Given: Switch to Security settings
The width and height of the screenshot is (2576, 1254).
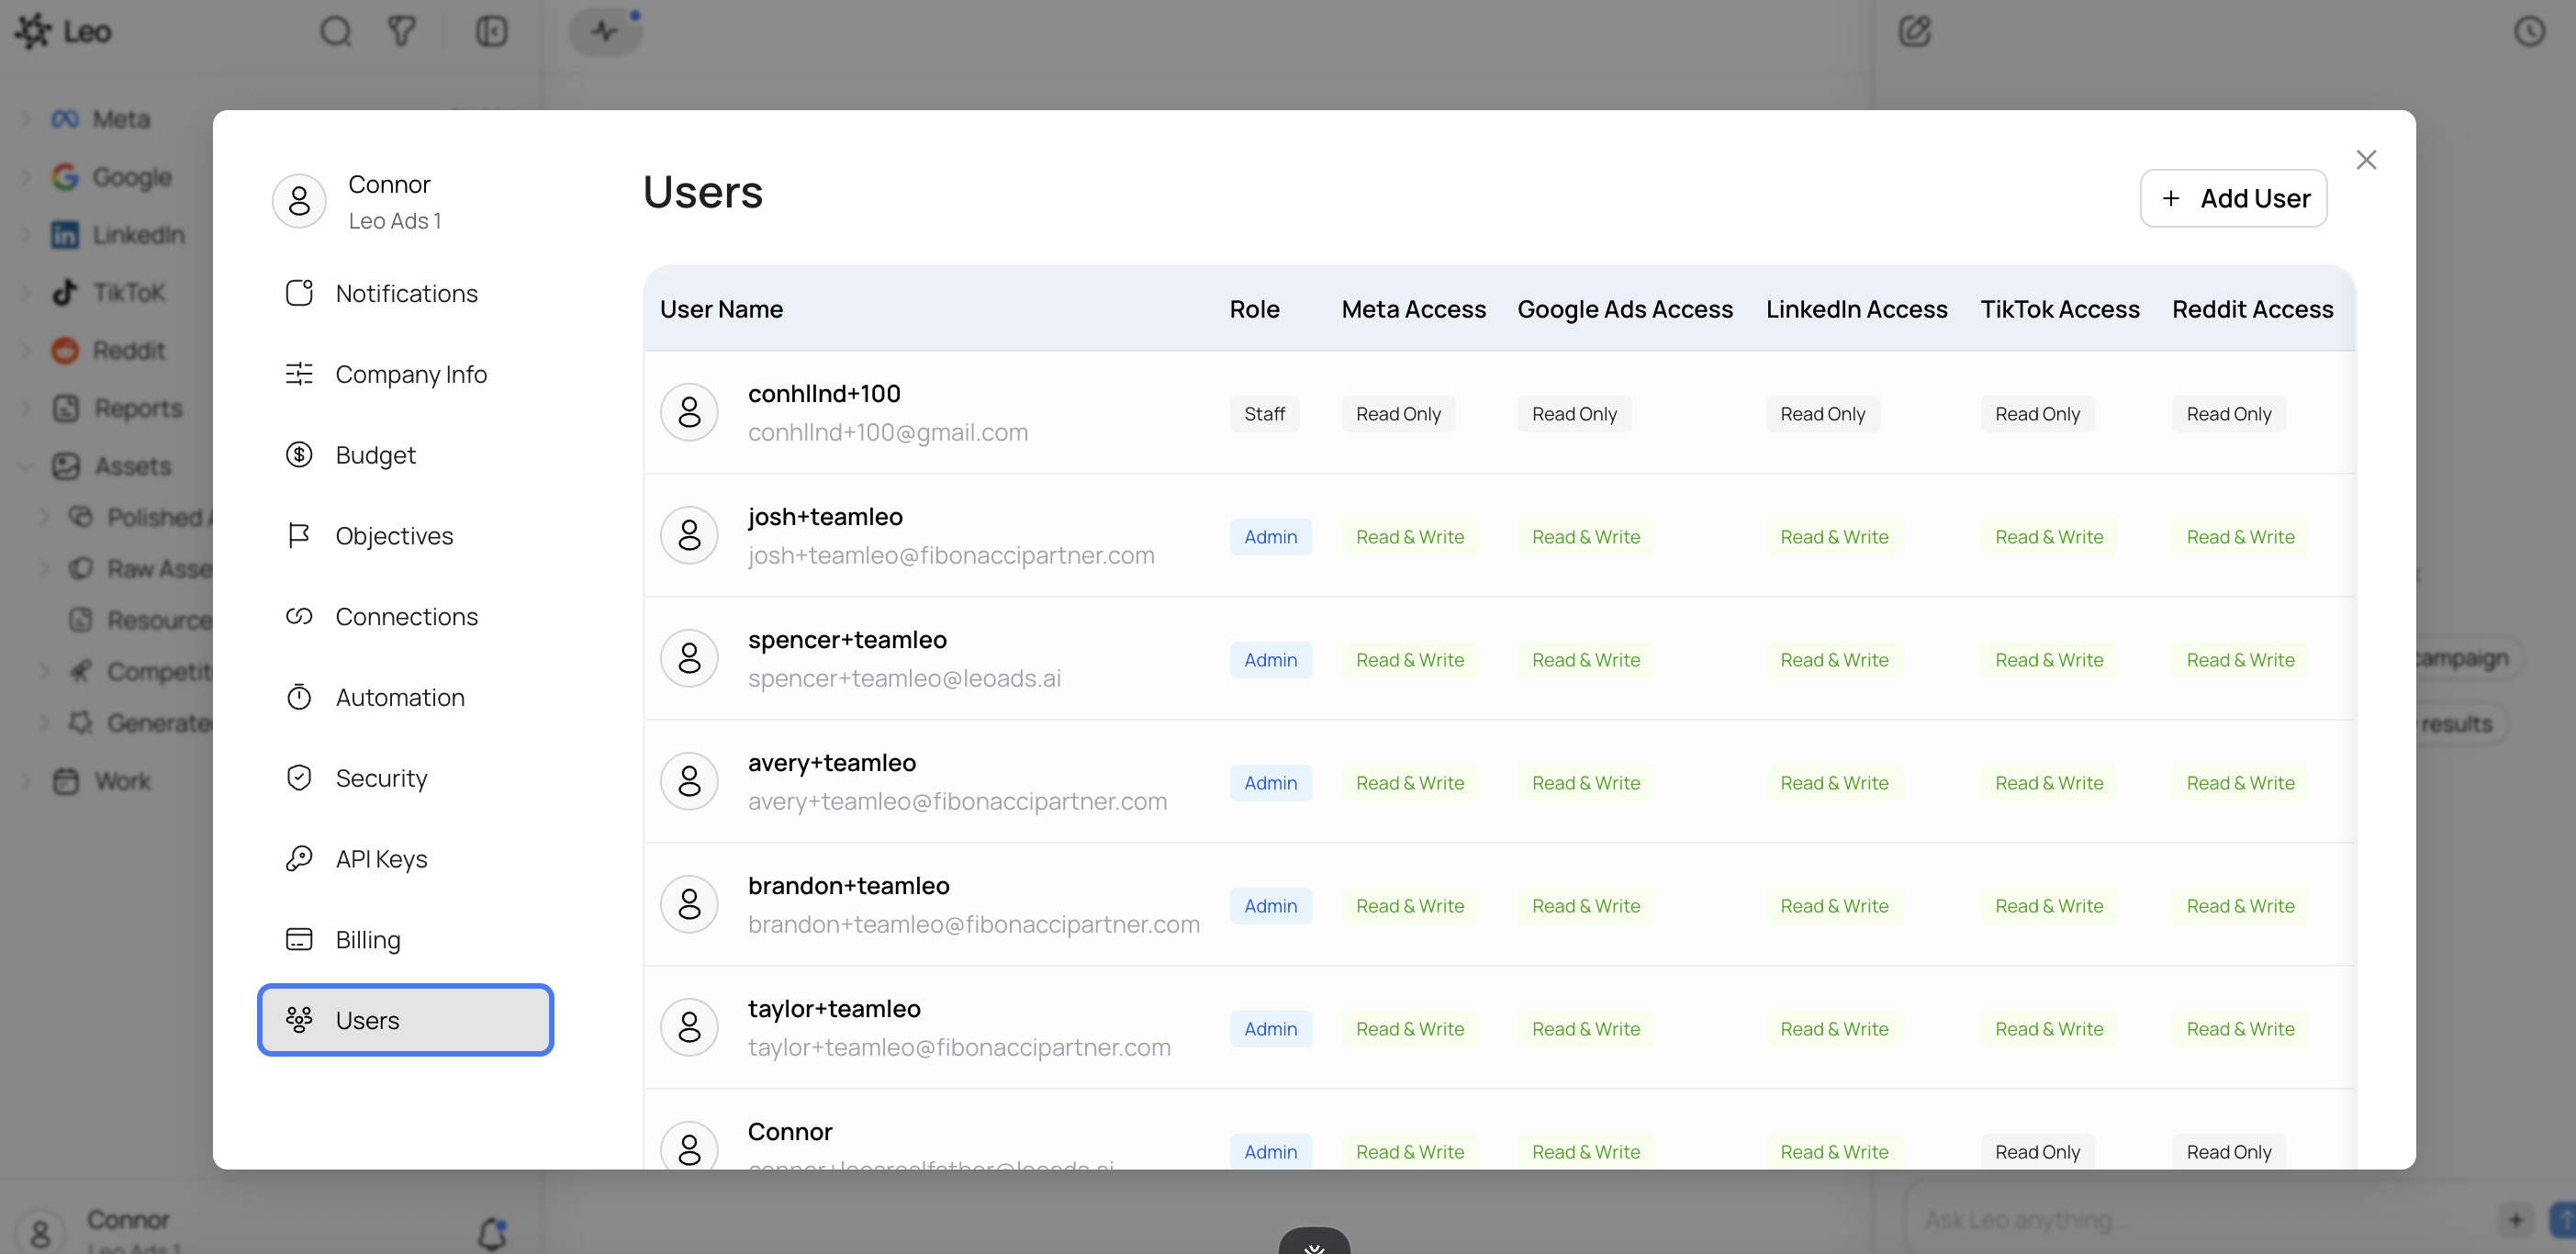Looking at the screenshot, I should [380, 777].
